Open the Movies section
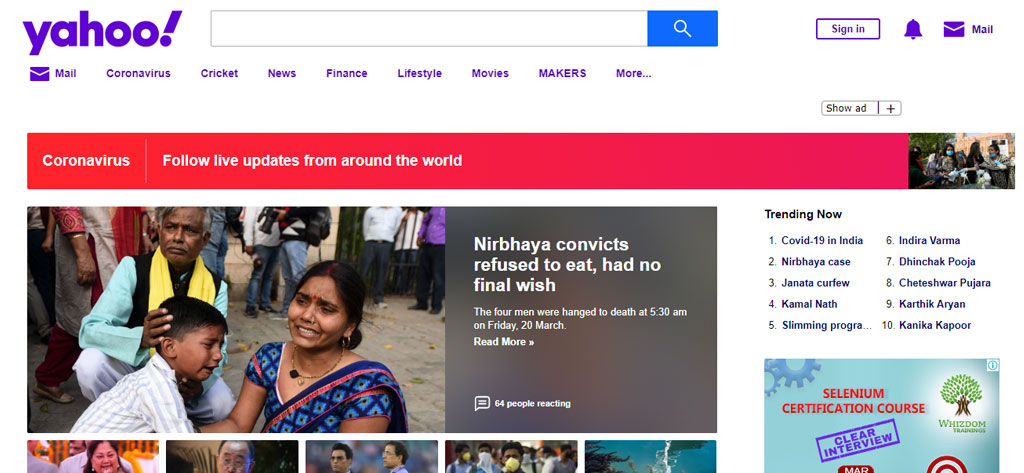Viewport: 1024px width, 473px height. tap(490, 74)
